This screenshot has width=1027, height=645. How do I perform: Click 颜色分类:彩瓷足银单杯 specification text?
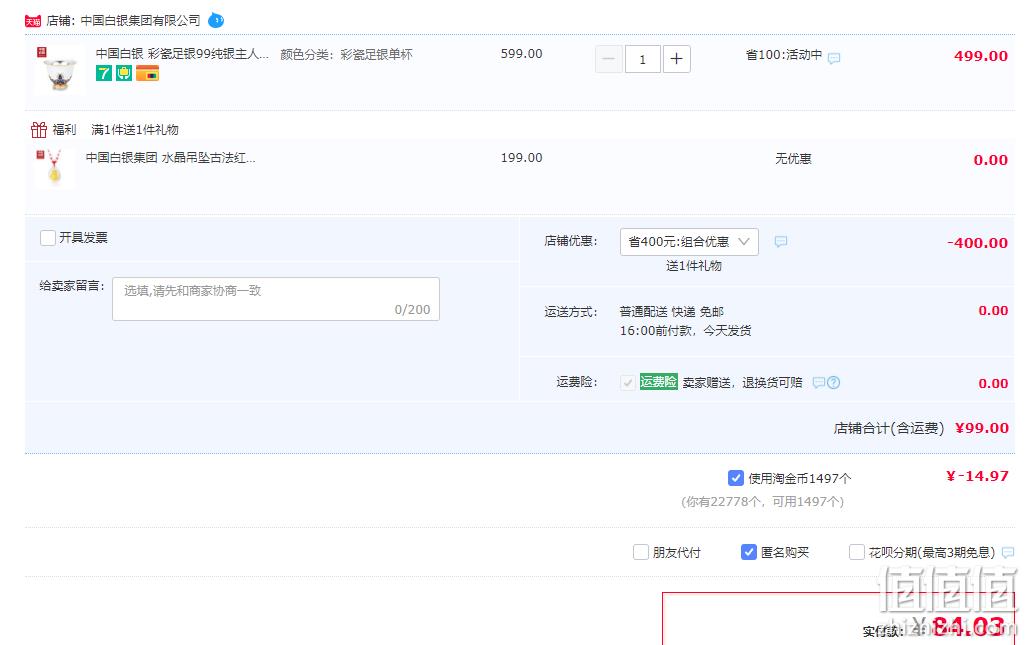click(346, 54)
